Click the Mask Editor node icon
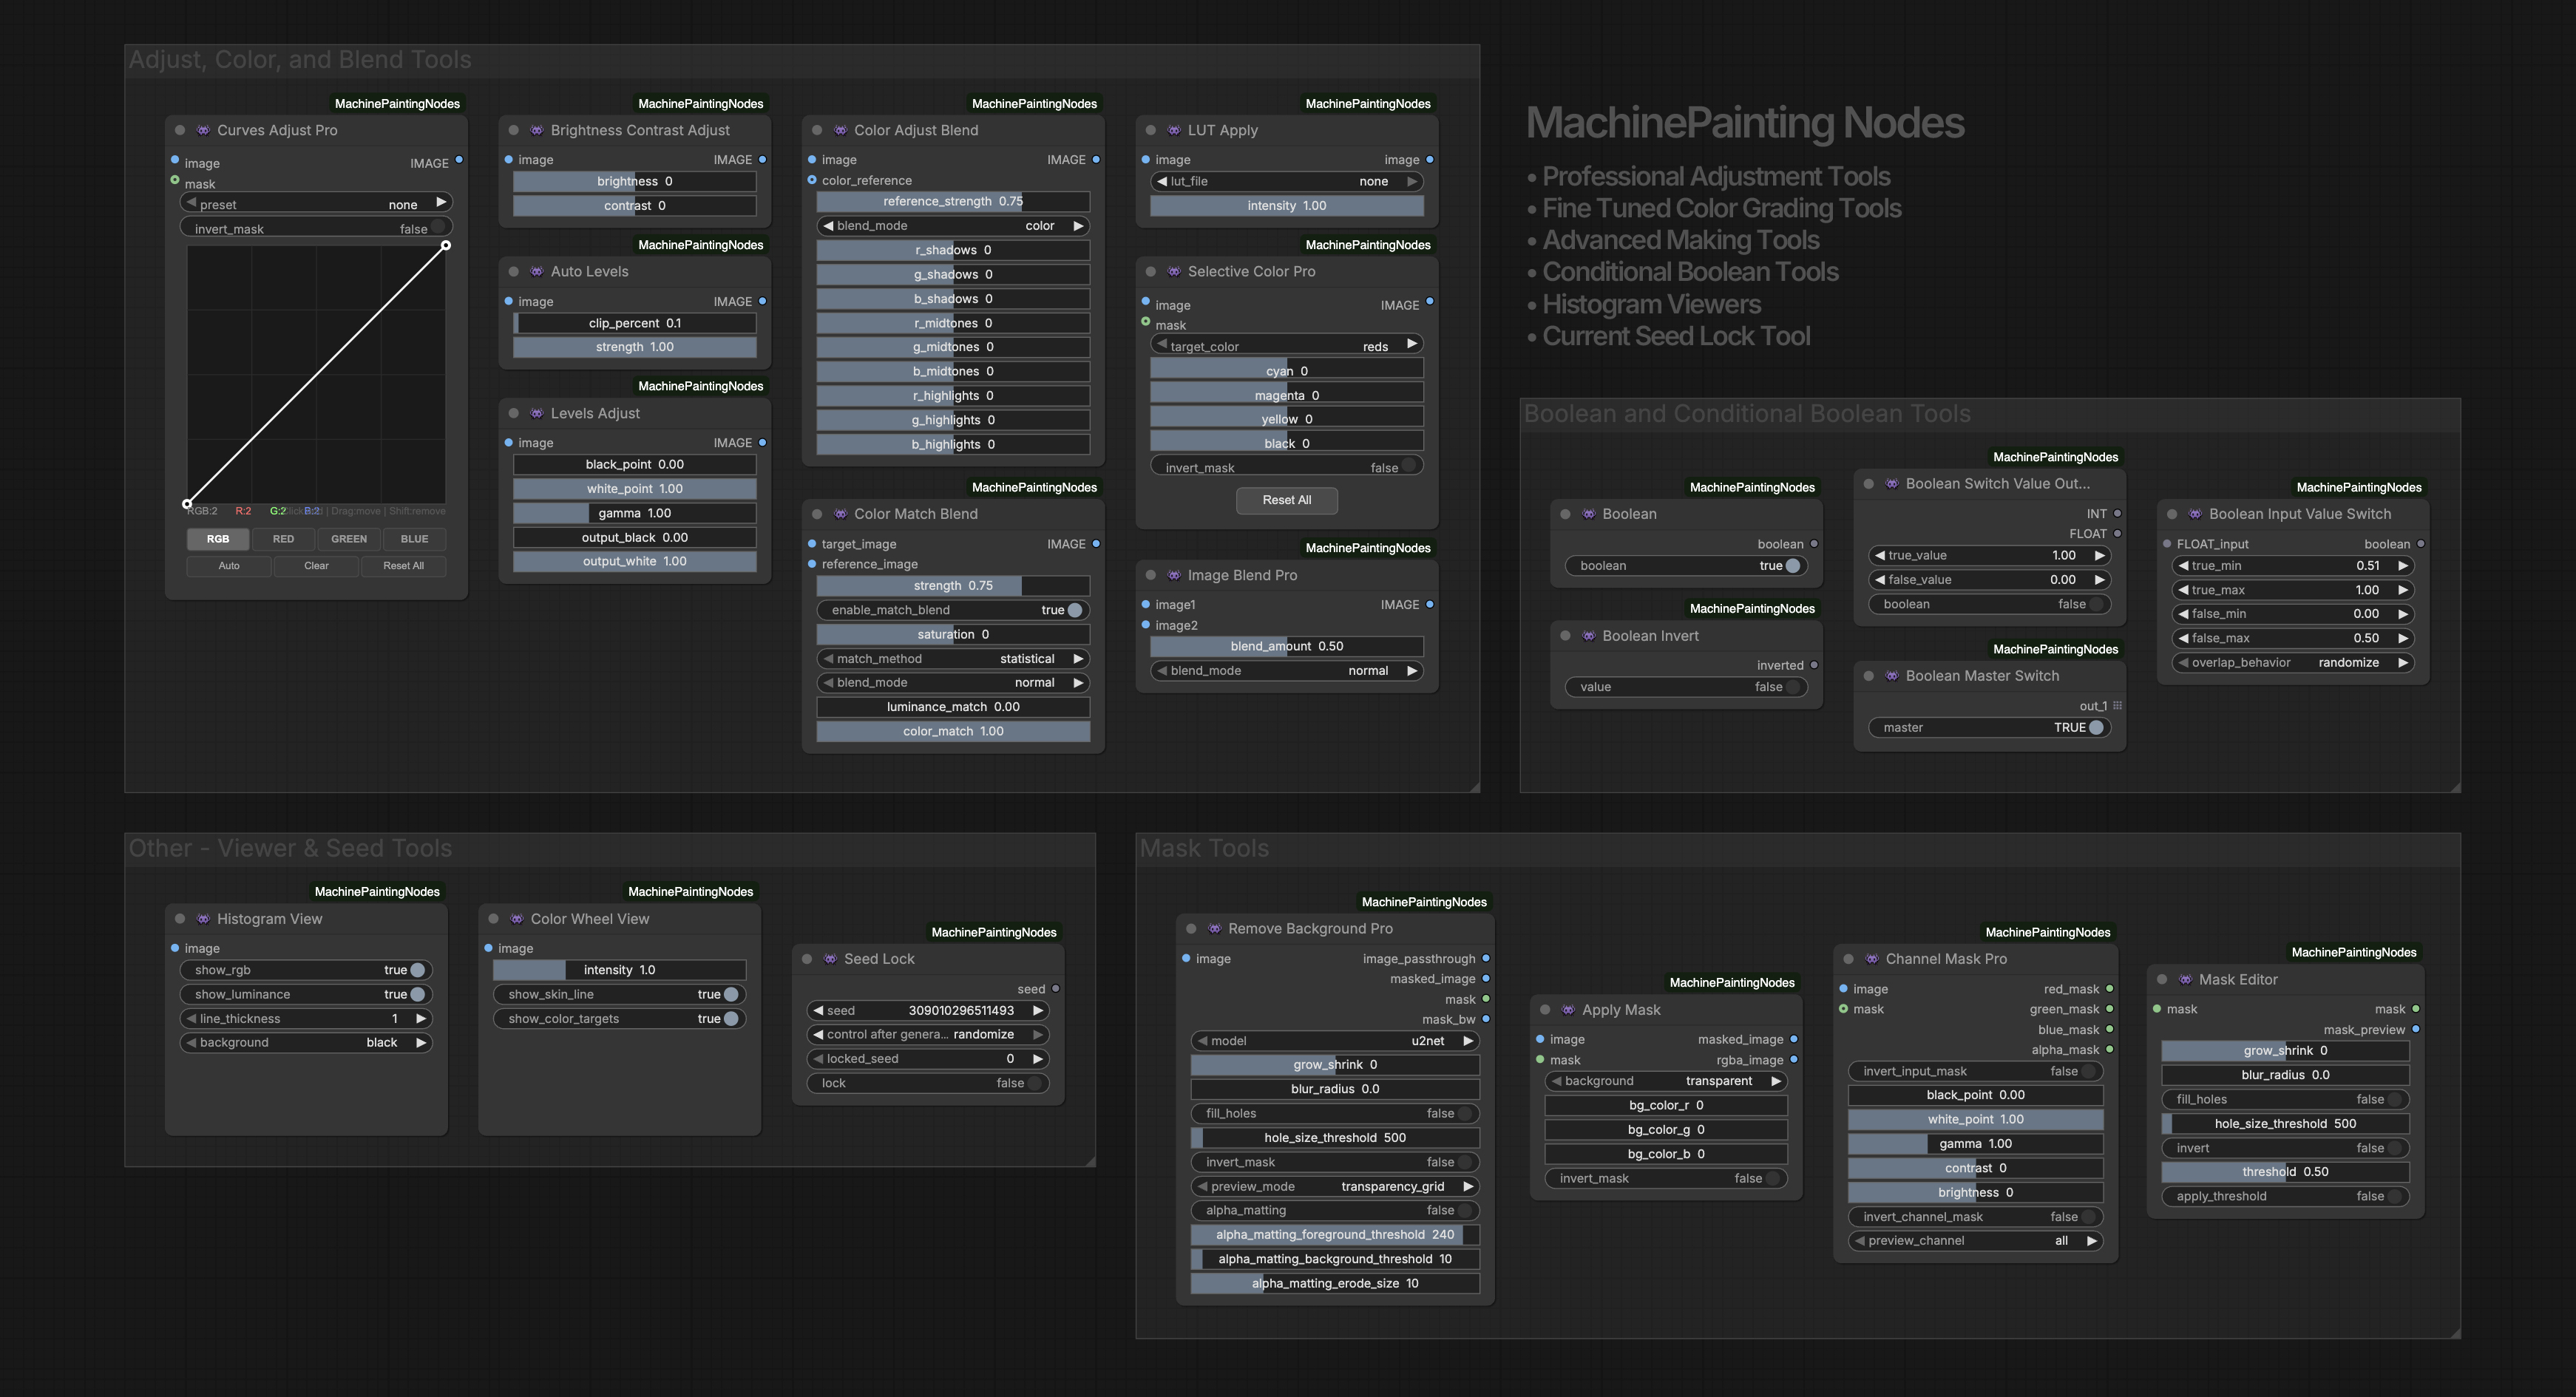Viewport: 2576px width, 1397px height. [2185, 980]
